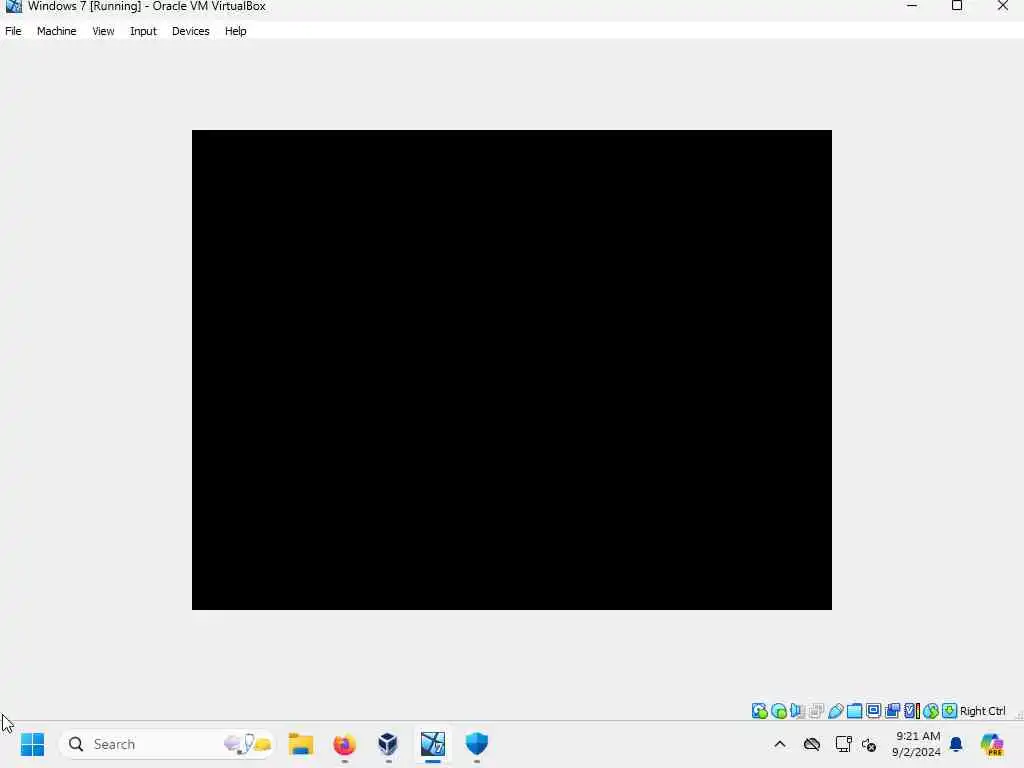Click the hard disk activity status icon
The image size is (1024, 768).
coord(760,711)
